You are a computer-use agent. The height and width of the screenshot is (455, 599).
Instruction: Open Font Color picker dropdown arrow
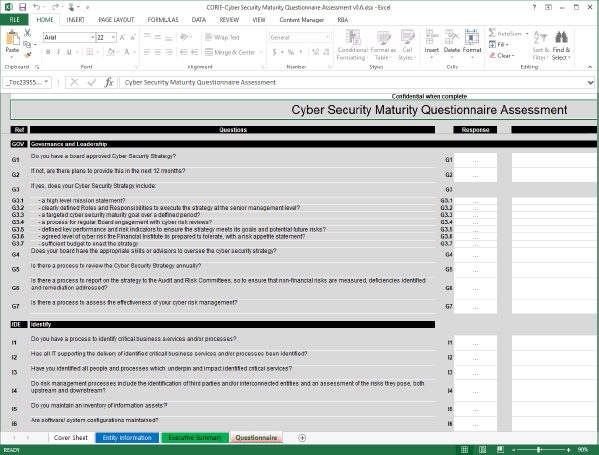click(135, 52)
